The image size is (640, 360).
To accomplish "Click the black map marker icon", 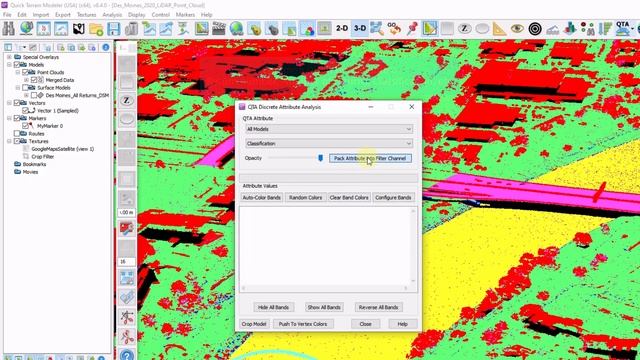I will 79,29.
